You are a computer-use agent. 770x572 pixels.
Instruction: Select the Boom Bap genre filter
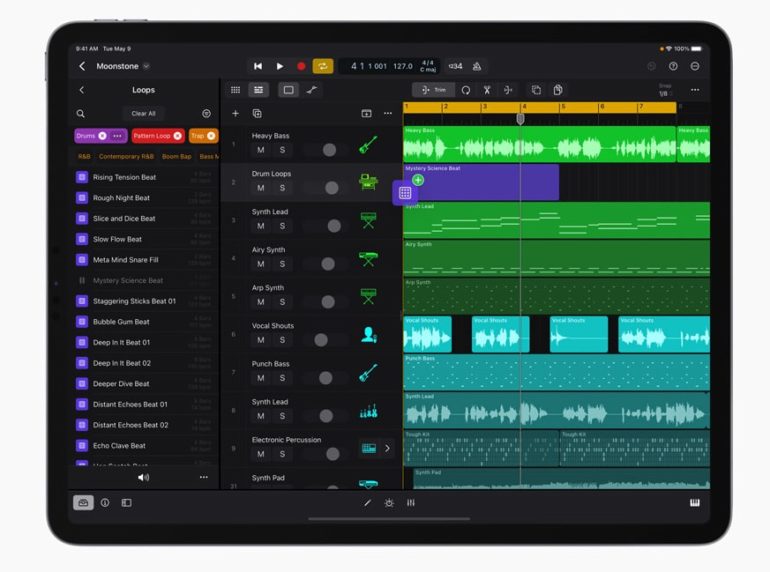pos(176,157)
